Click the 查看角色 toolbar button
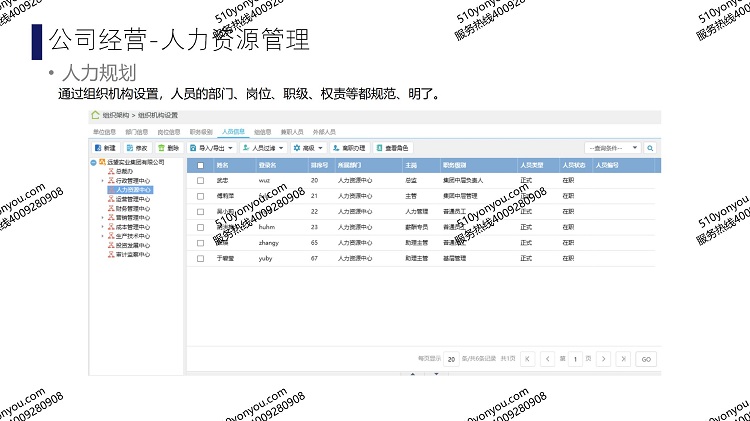Image resolution: width=750 pixels, height=421 pixels. coord(393,147)
